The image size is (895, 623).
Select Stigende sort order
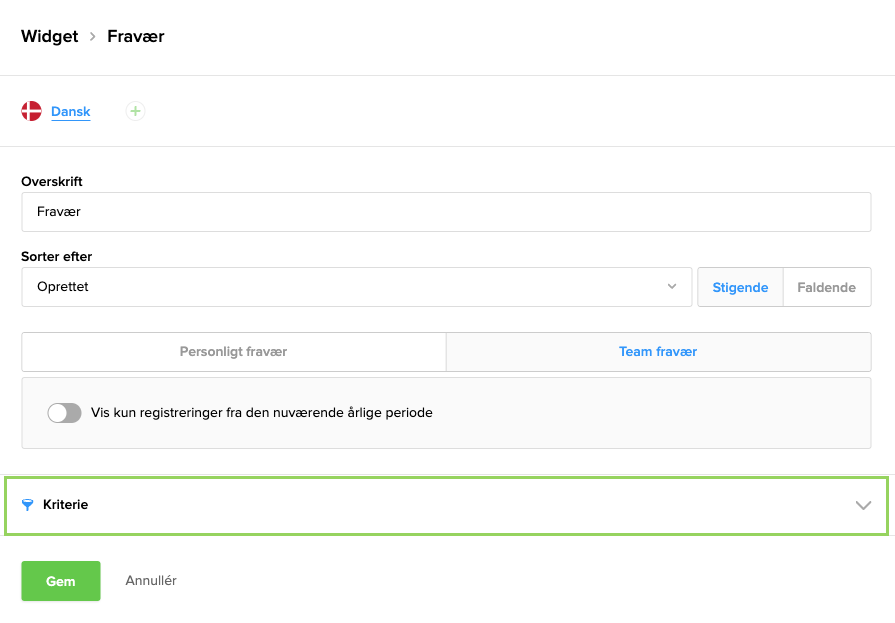739,287
